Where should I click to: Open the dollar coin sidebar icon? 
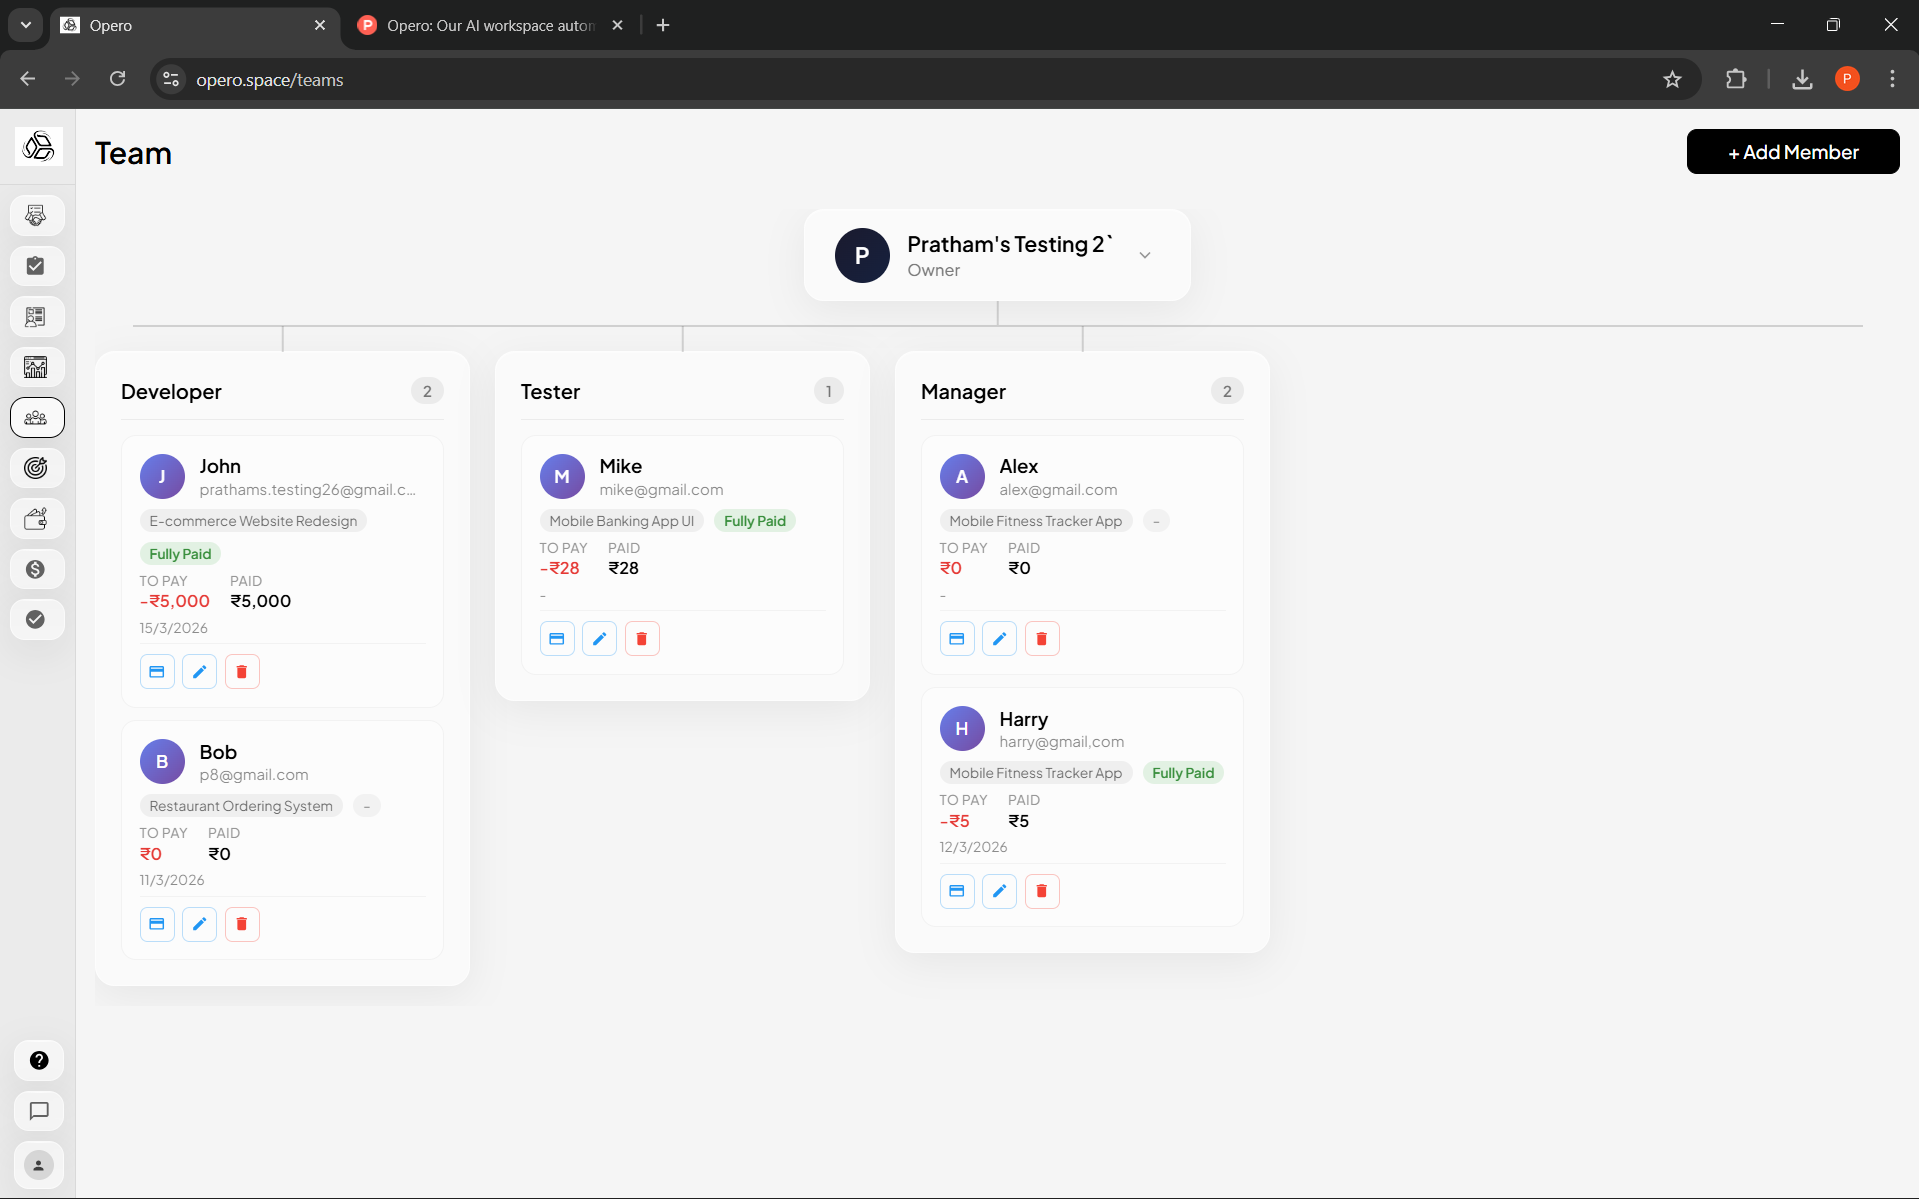tap(37, 569)
